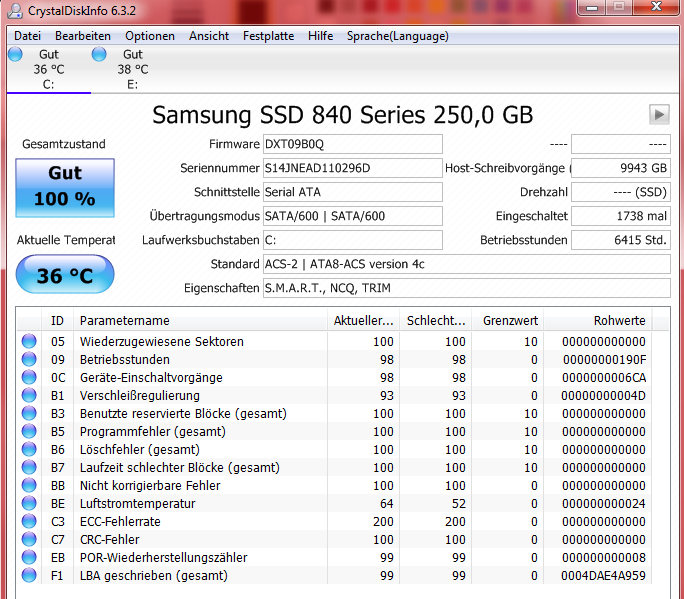This screenshot has height=599, width=684.
Task: Click the Parametername column header
Action: tap(200, 321)
